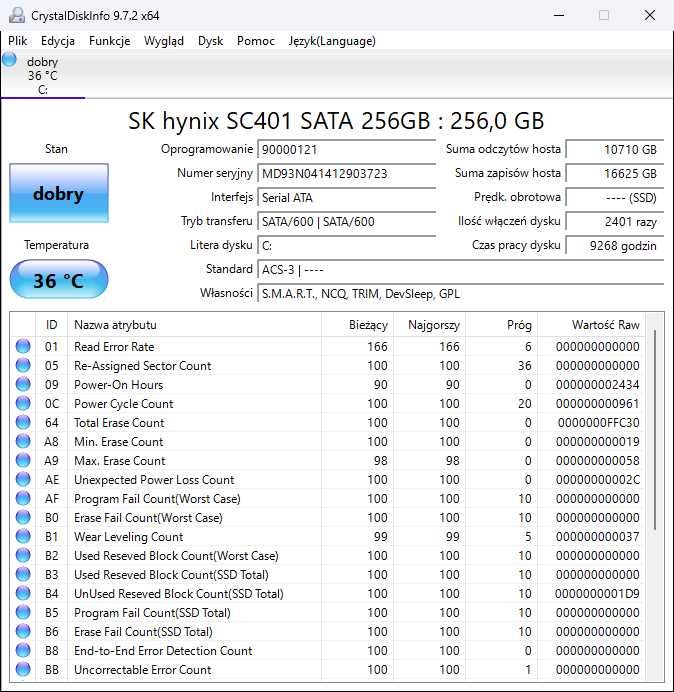The image size is (674, 692).
Task: Minimize the CrystalDiskInfo window
Action: [x=559, y=15]
